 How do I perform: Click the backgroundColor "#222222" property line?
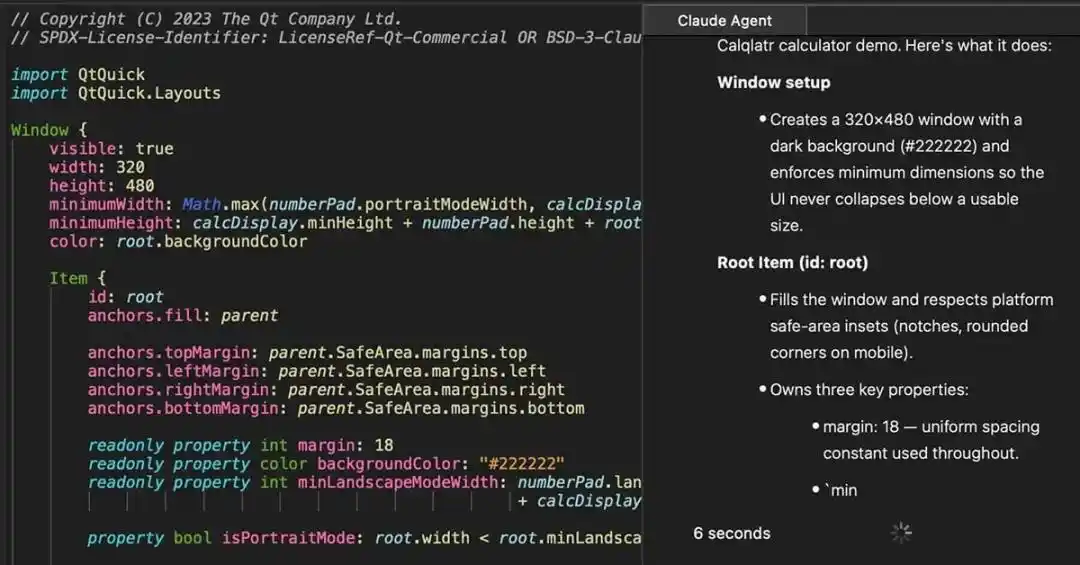pyautogui.click(x=326, y=464)
